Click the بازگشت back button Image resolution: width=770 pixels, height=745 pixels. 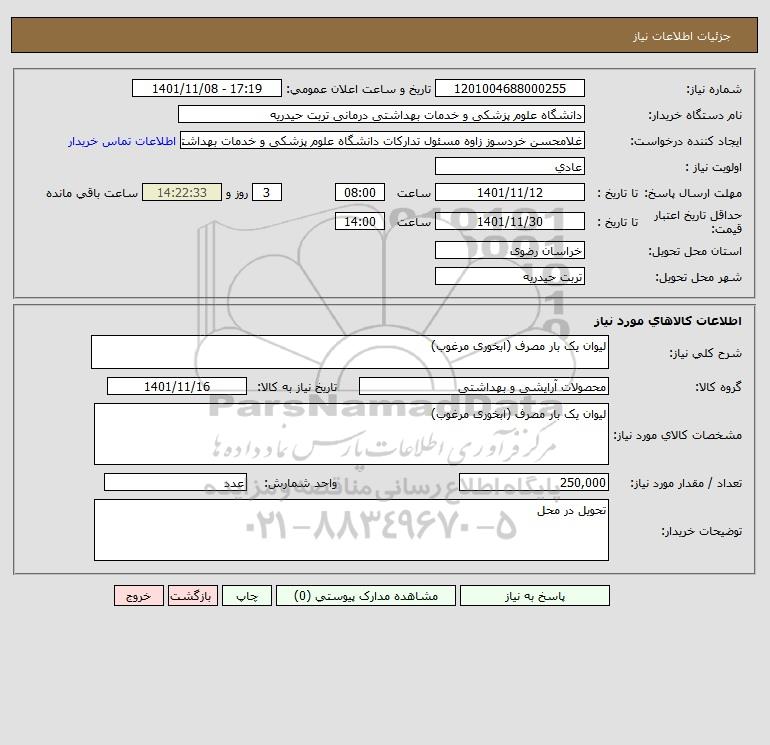click(192, 596)
